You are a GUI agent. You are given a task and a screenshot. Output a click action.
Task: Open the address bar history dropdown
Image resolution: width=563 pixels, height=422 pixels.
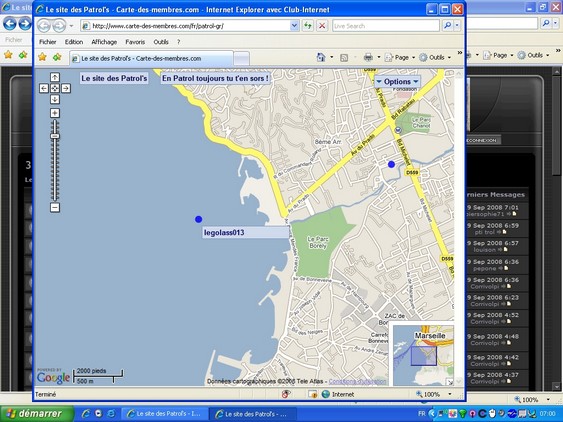(x=294, y=25)
